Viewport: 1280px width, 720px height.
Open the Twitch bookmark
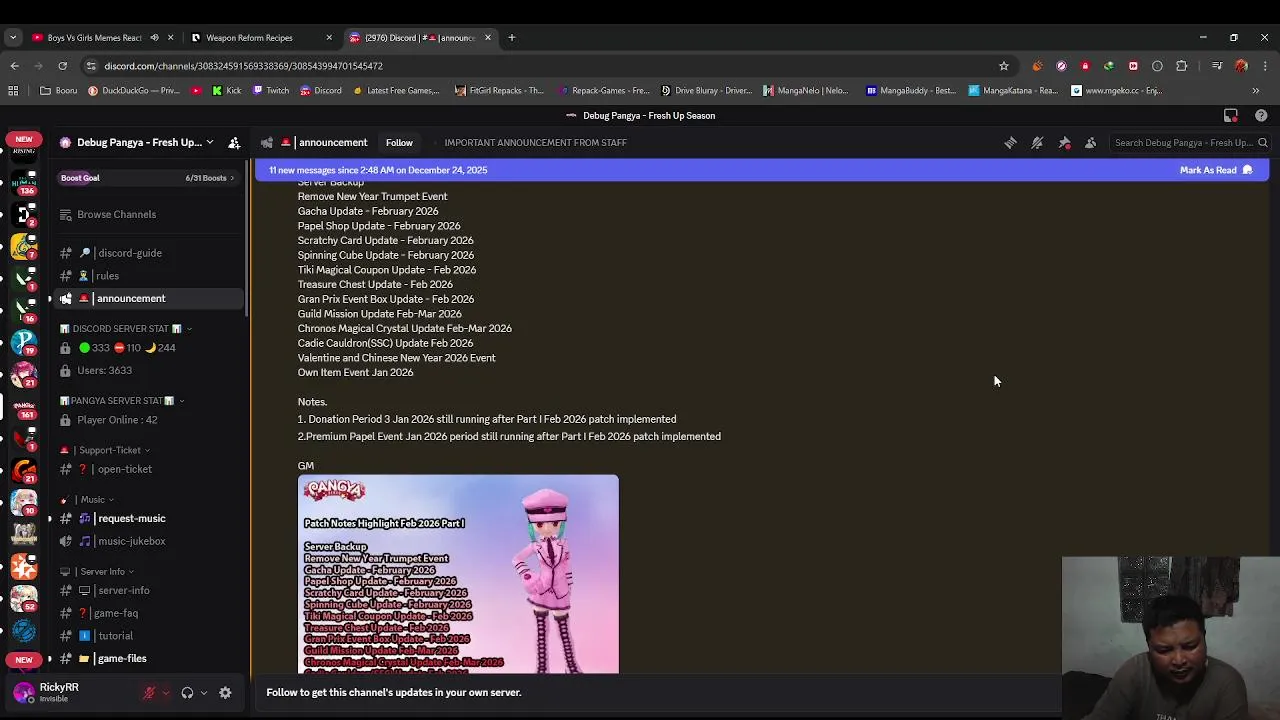point(271,90)
